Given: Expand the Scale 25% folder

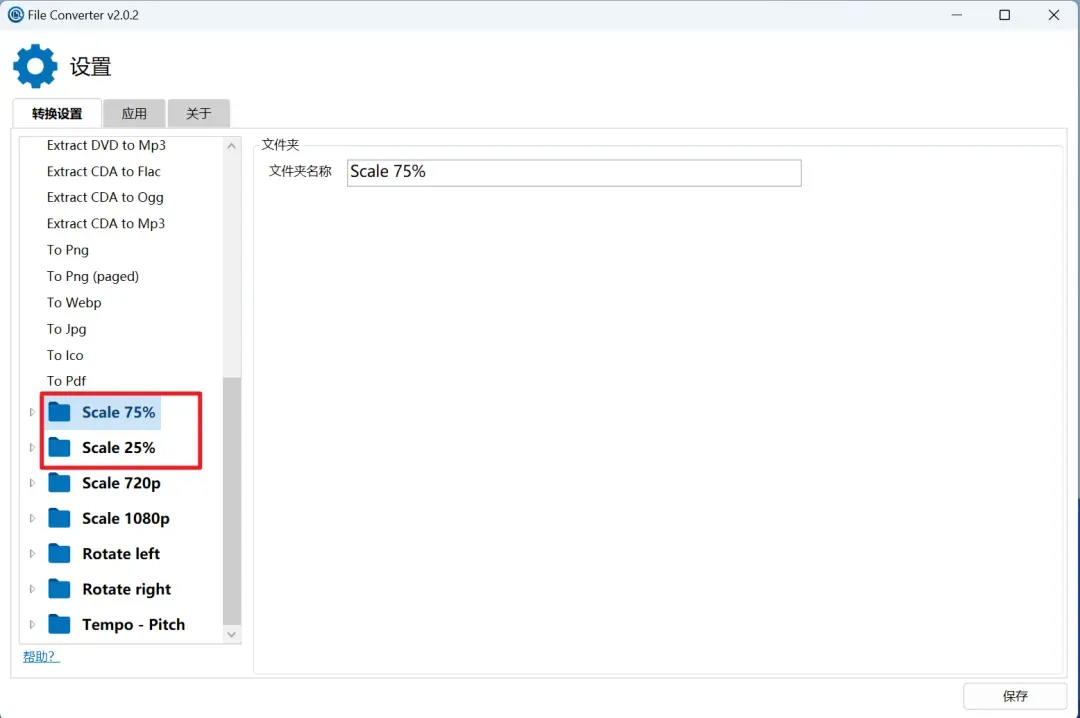Looking at the screenshot, I should click(32, 447).
